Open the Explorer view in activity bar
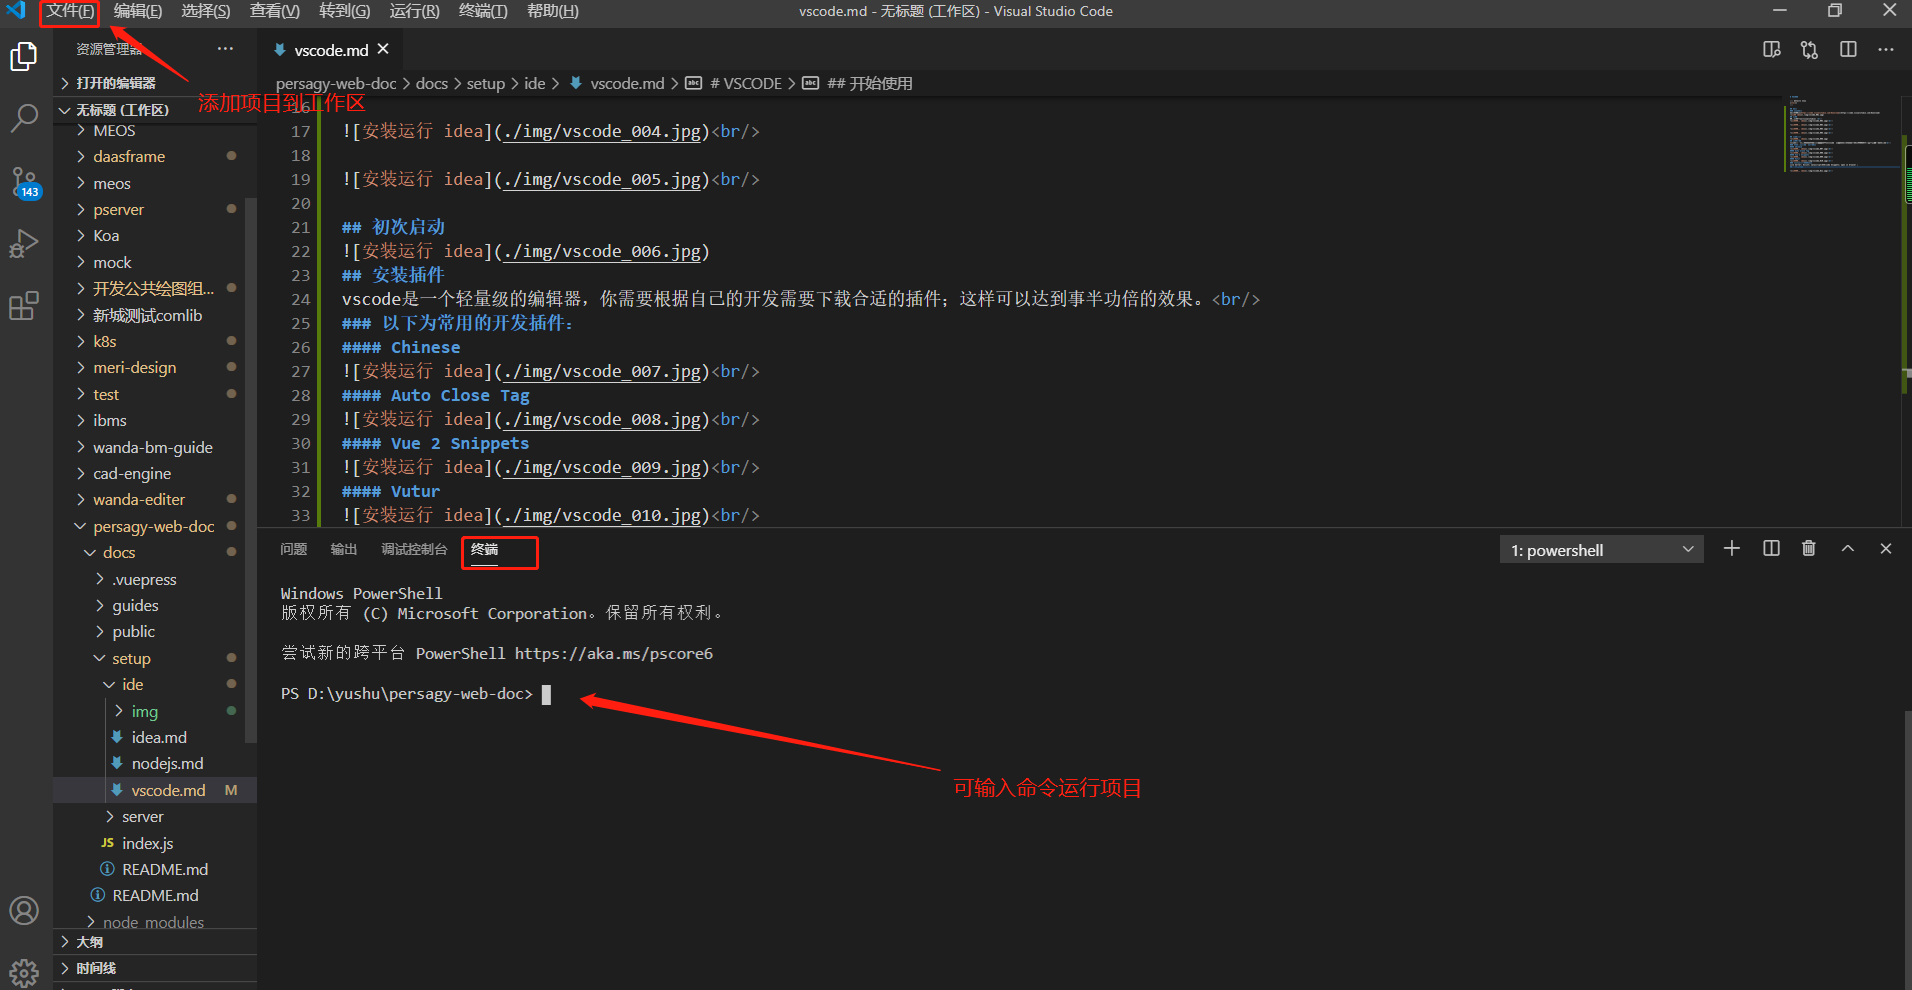The image size is (1912, 990). click(24, 57)
